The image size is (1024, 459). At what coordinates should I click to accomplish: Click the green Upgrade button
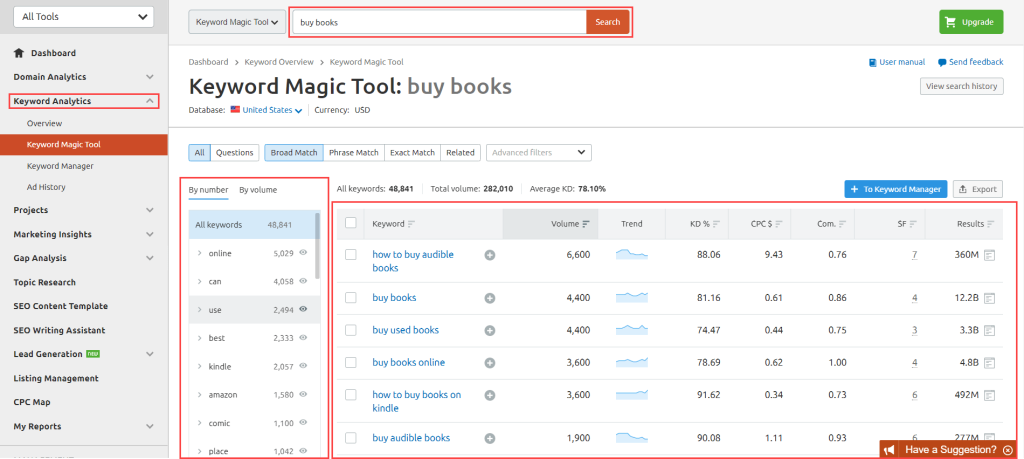(x=971, y=22)
